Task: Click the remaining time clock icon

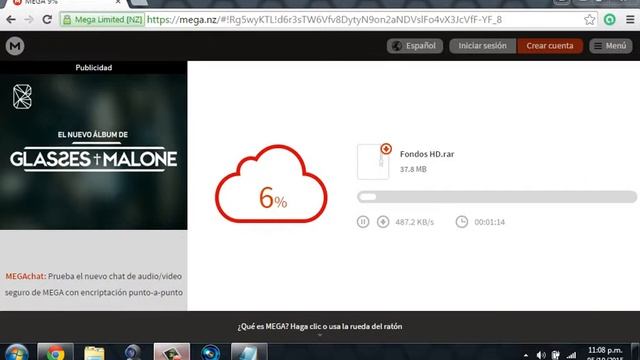Action: [462, 222]
